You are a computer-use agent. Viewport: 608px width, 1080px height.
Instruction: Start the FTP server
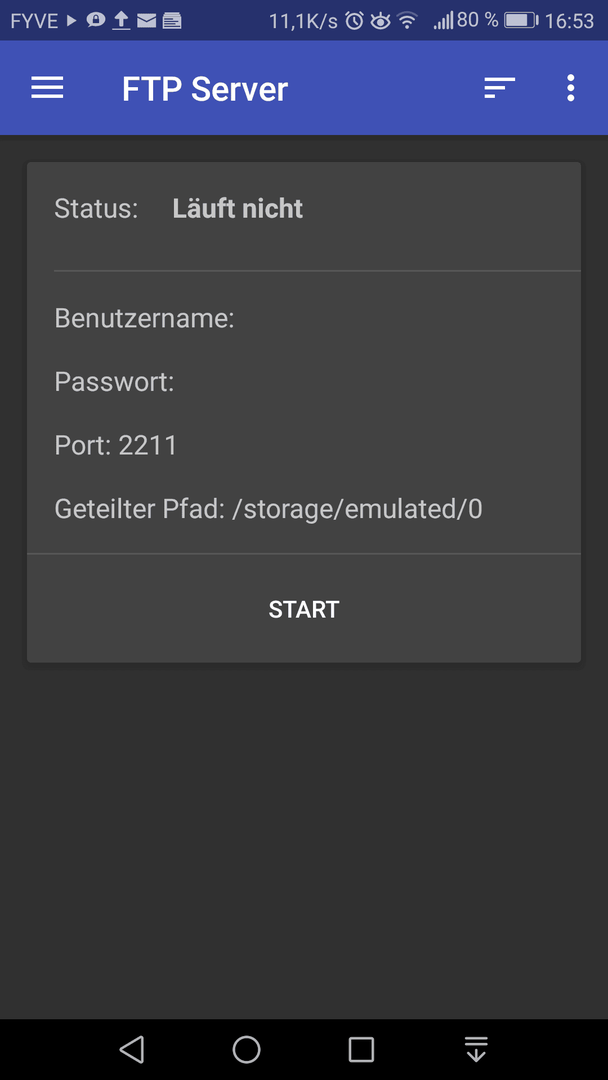click(x=304, y=609)
